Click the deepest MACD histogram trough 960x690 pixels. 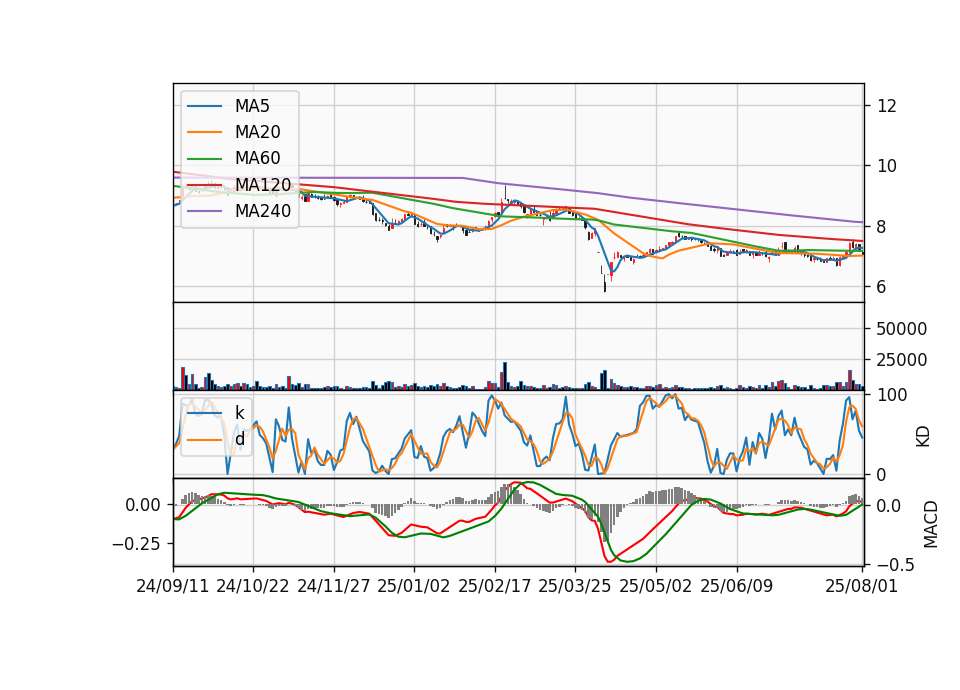[x=606, y=523]
